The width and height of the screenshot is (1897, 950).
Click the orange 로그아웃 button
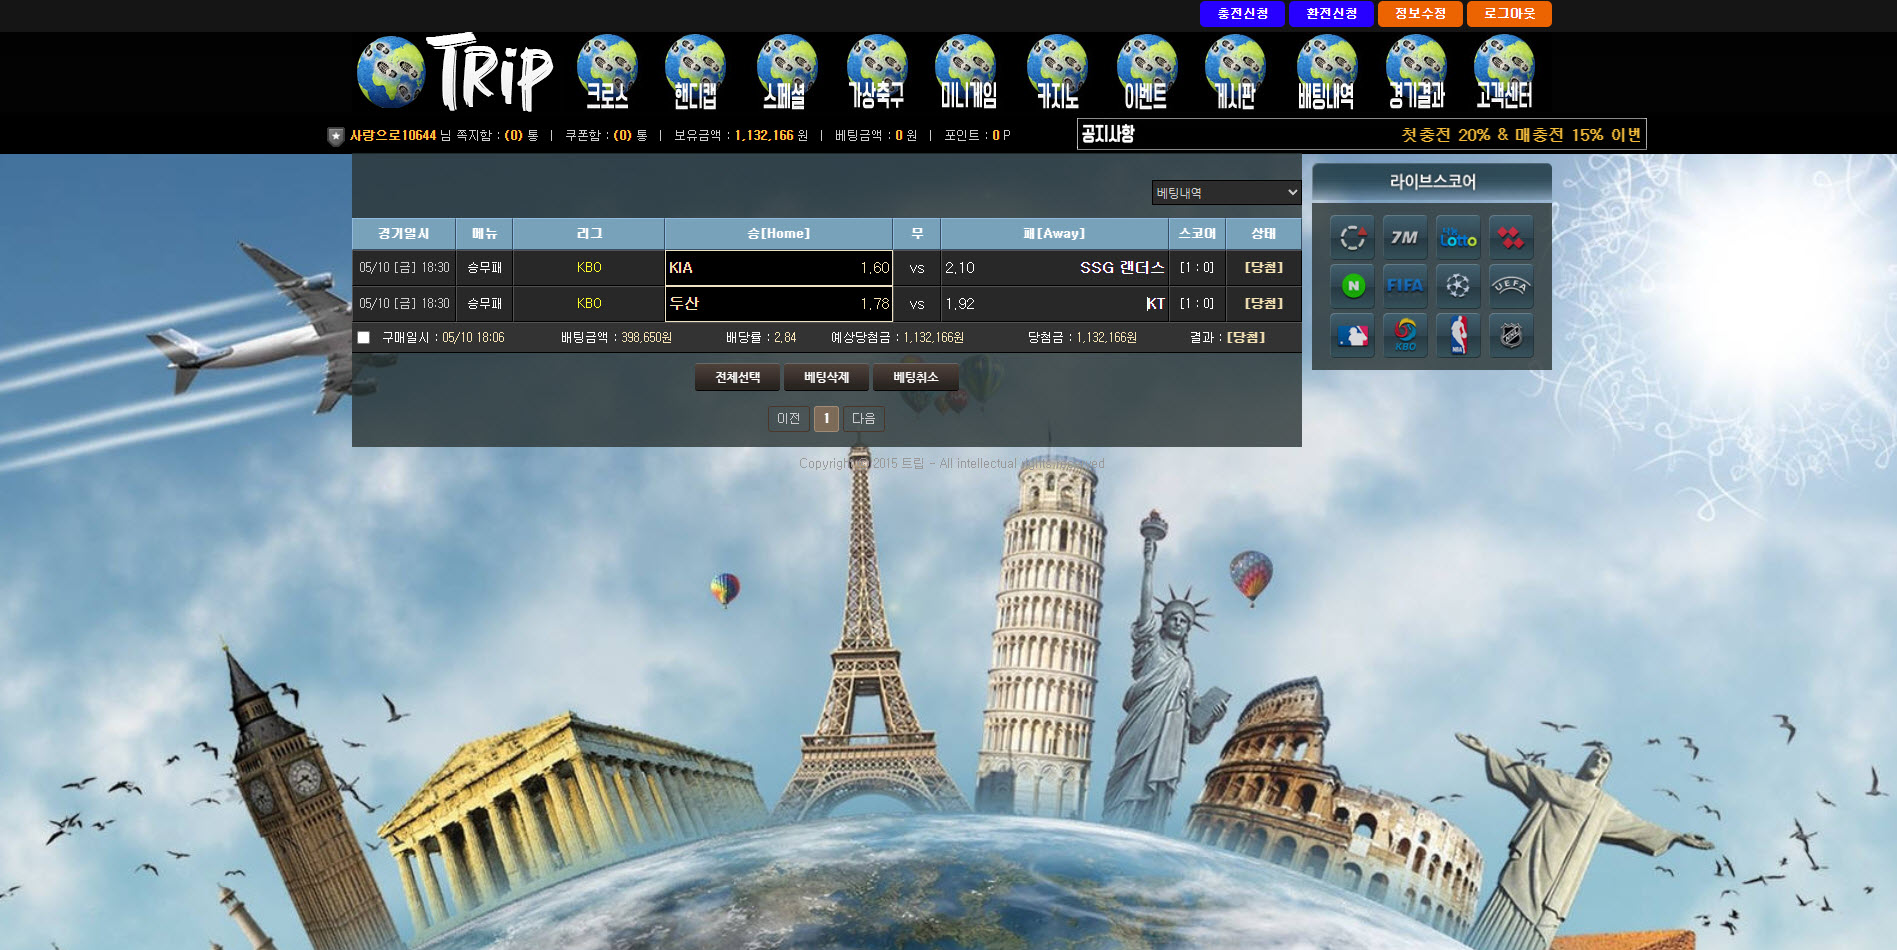click(1509, 14)
